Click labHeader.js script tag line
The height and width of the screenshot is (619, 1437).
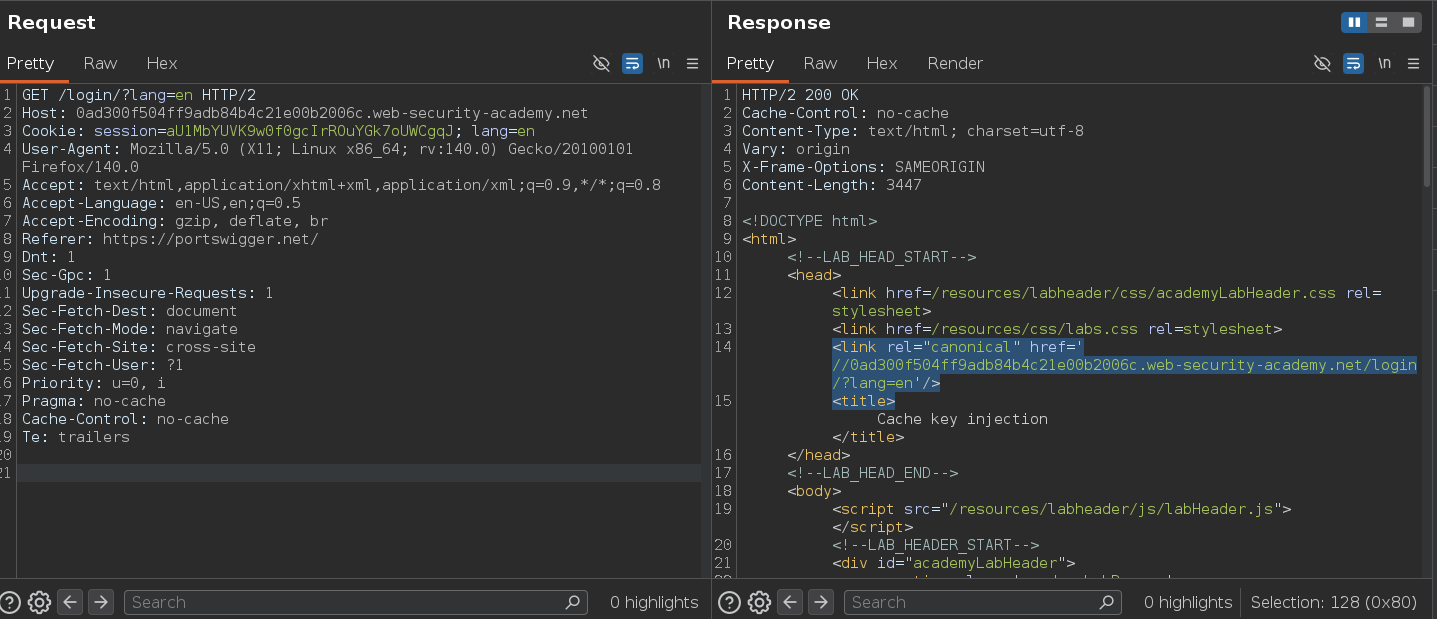1062,509
